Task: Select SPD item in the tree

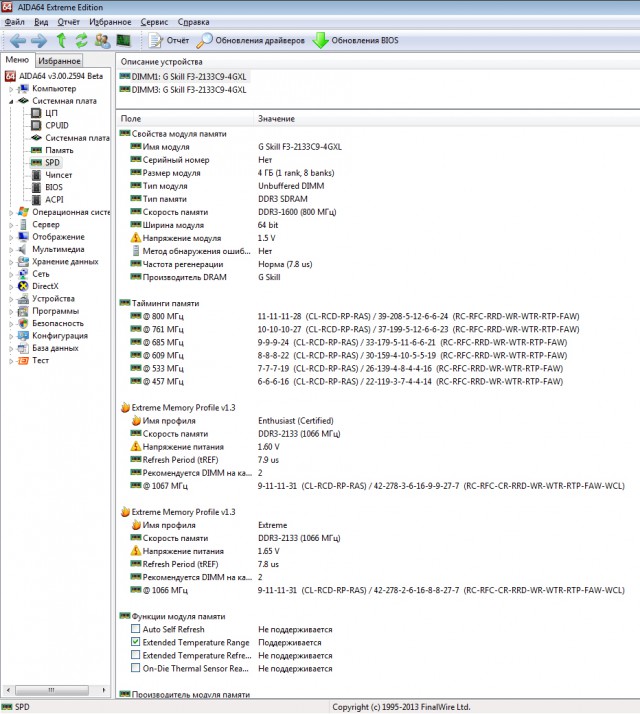Action: click(45, 163)
